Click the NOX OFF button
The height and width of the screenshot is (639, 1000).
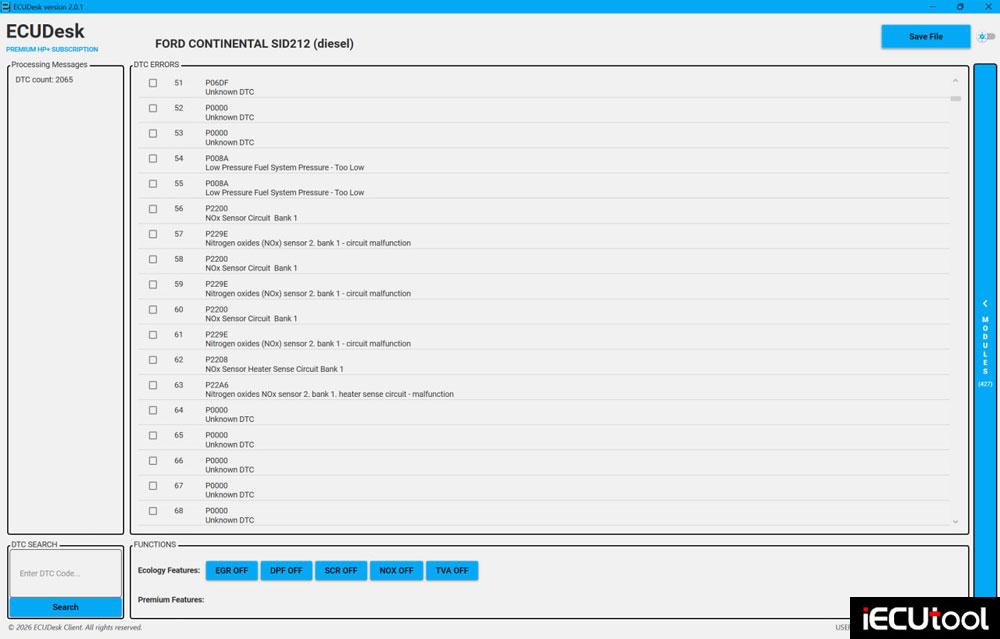click(396, 571)
